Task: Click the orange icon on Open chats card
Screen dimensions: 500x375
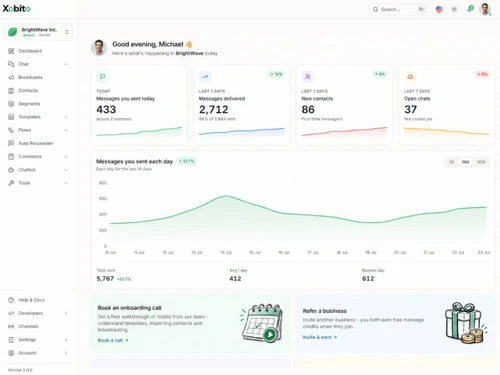Action: pos(410,77)
